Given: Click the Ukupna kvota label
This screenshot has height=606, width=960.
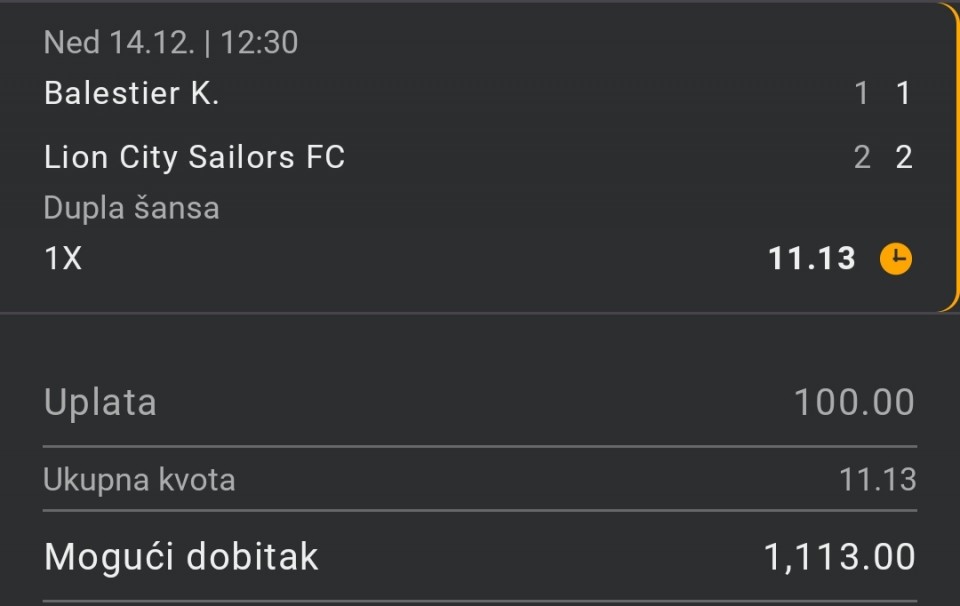Looking at the screenshot, I should tap(139, 480).
